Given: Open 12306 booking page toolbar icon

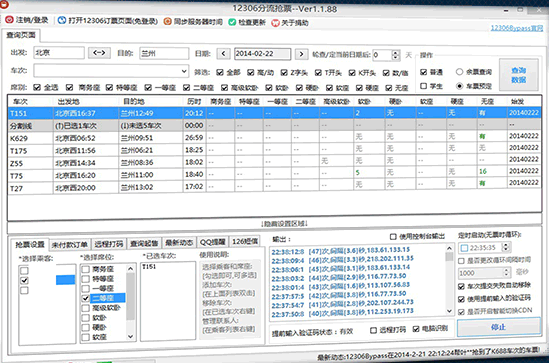Looking at the screenshot, I should pyautogui.click(x=62, y=20).
